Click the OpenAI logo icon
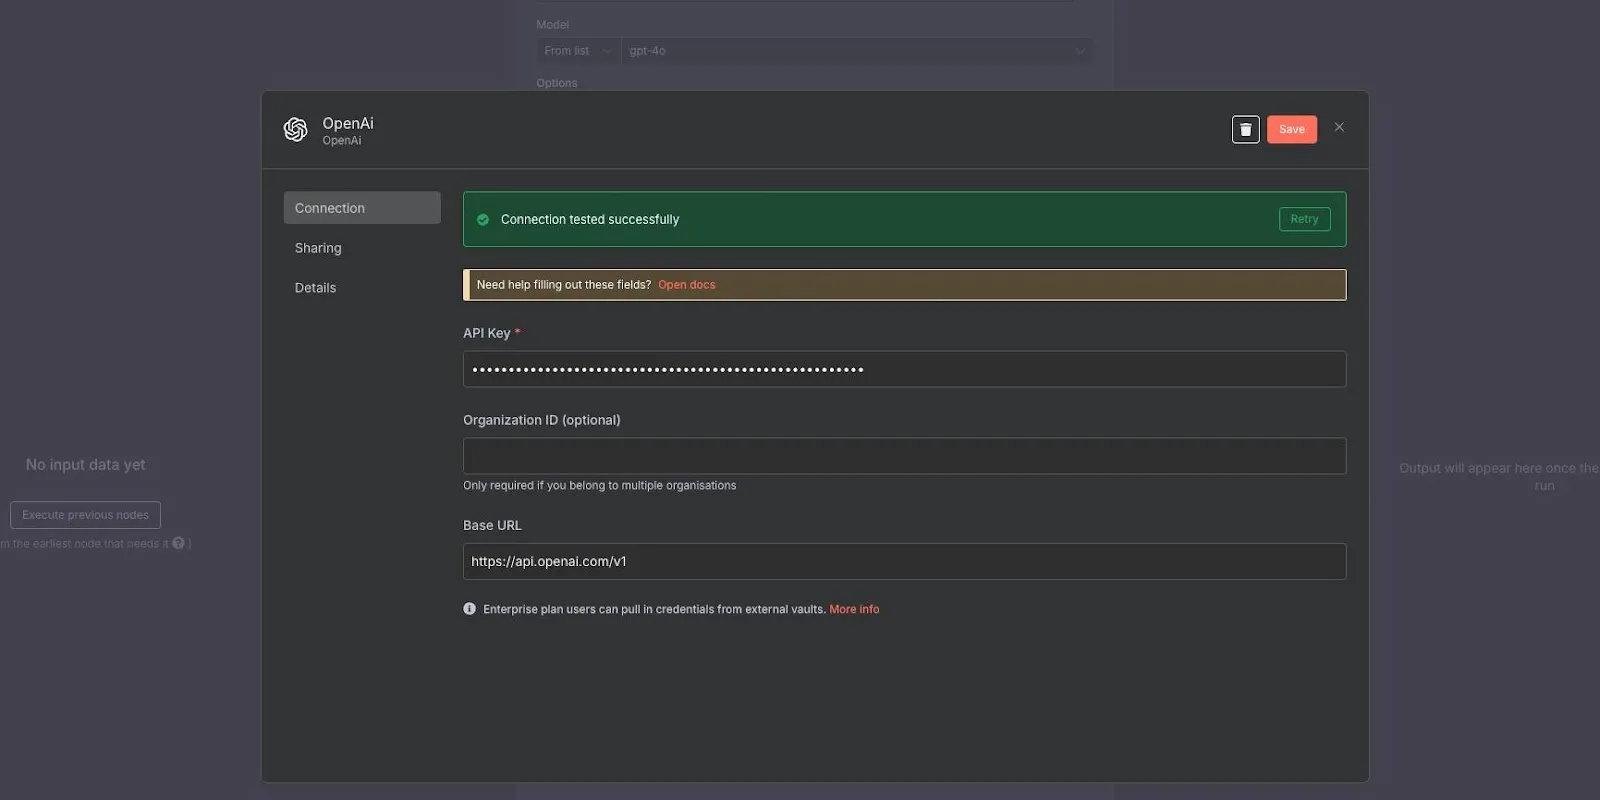1600x800 pixels. pyautogui.click(x=295, y=130)
